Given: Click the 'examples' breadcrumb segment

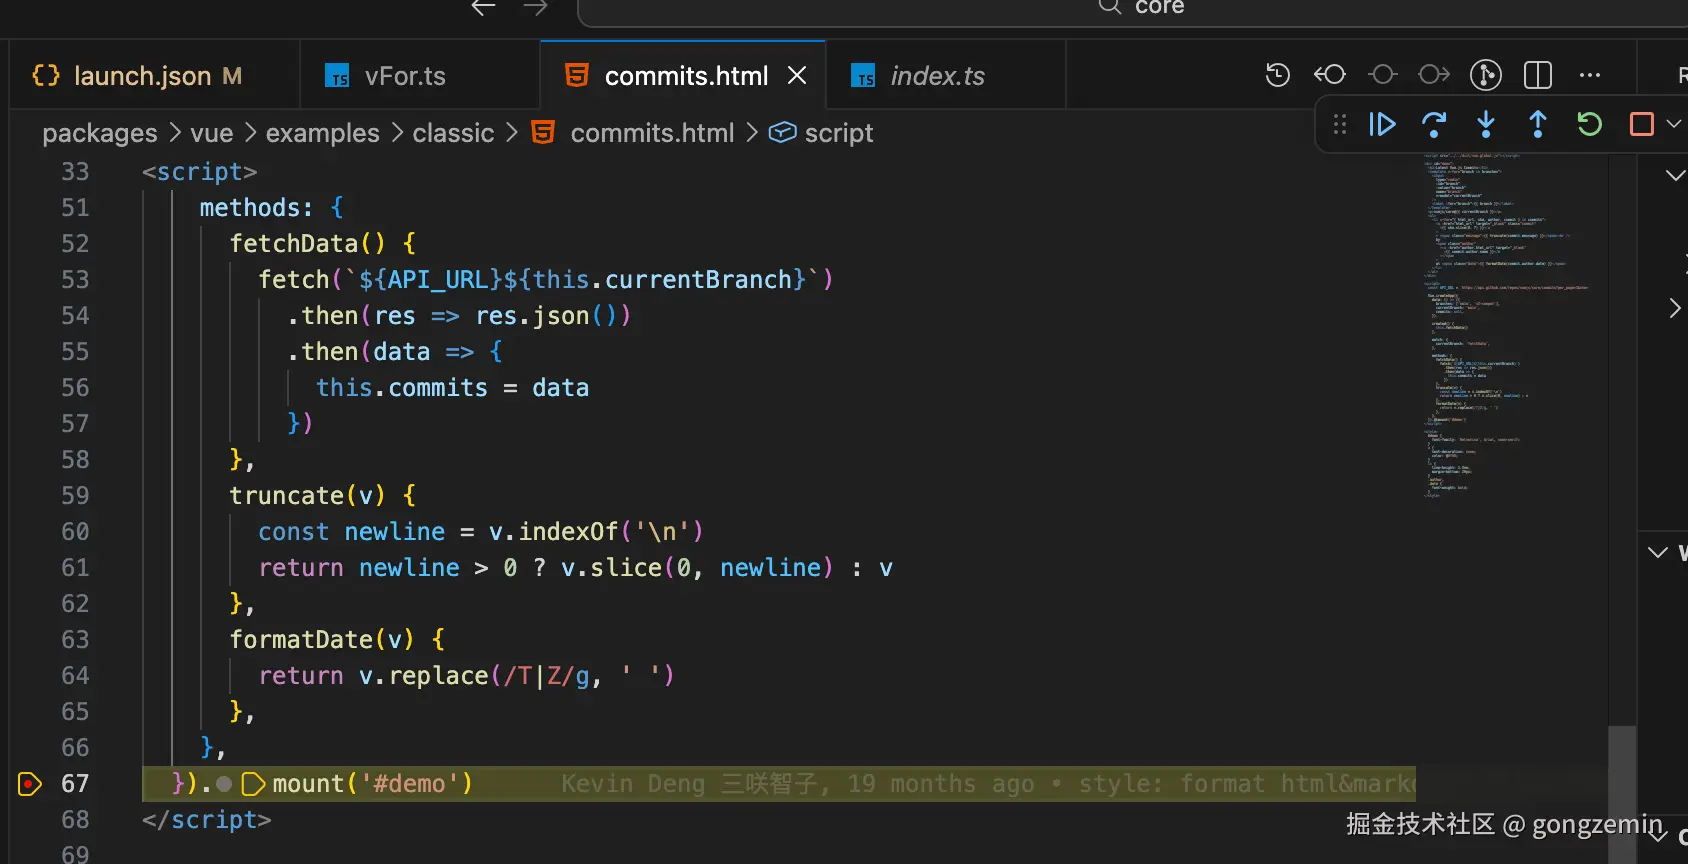Looking at the screenshot, I should (322, 133).
